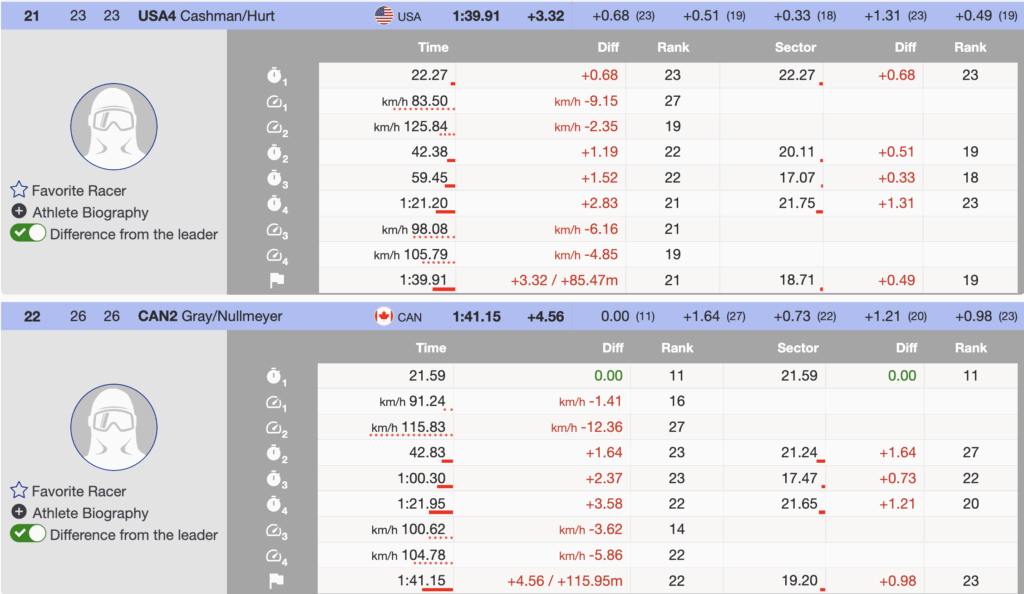Click star icon beside USA4 Favorite Racer
Viewport: 1024px width, 594px height.
coord(19,190)
